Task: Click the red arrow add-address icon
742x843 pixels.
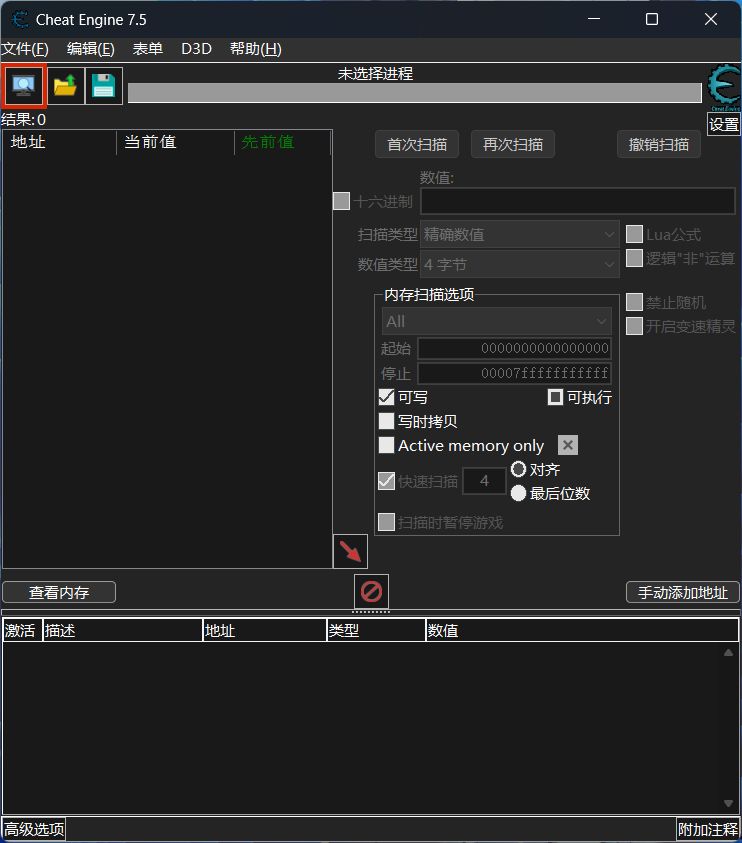Action: coord(351,551)
